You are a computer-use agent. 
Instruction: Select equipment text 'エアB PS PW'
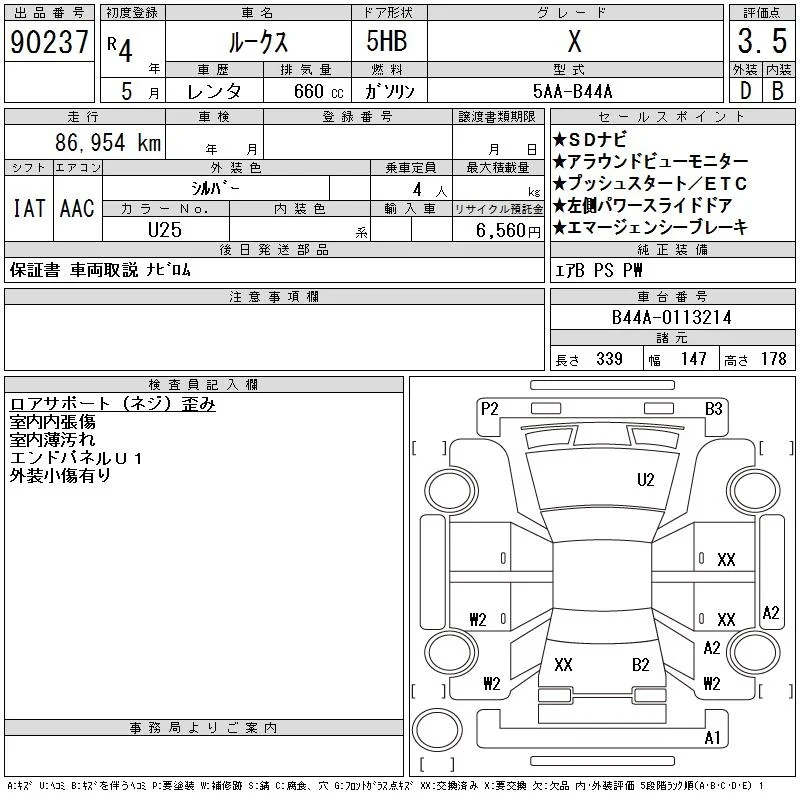[x=598, y=270]
